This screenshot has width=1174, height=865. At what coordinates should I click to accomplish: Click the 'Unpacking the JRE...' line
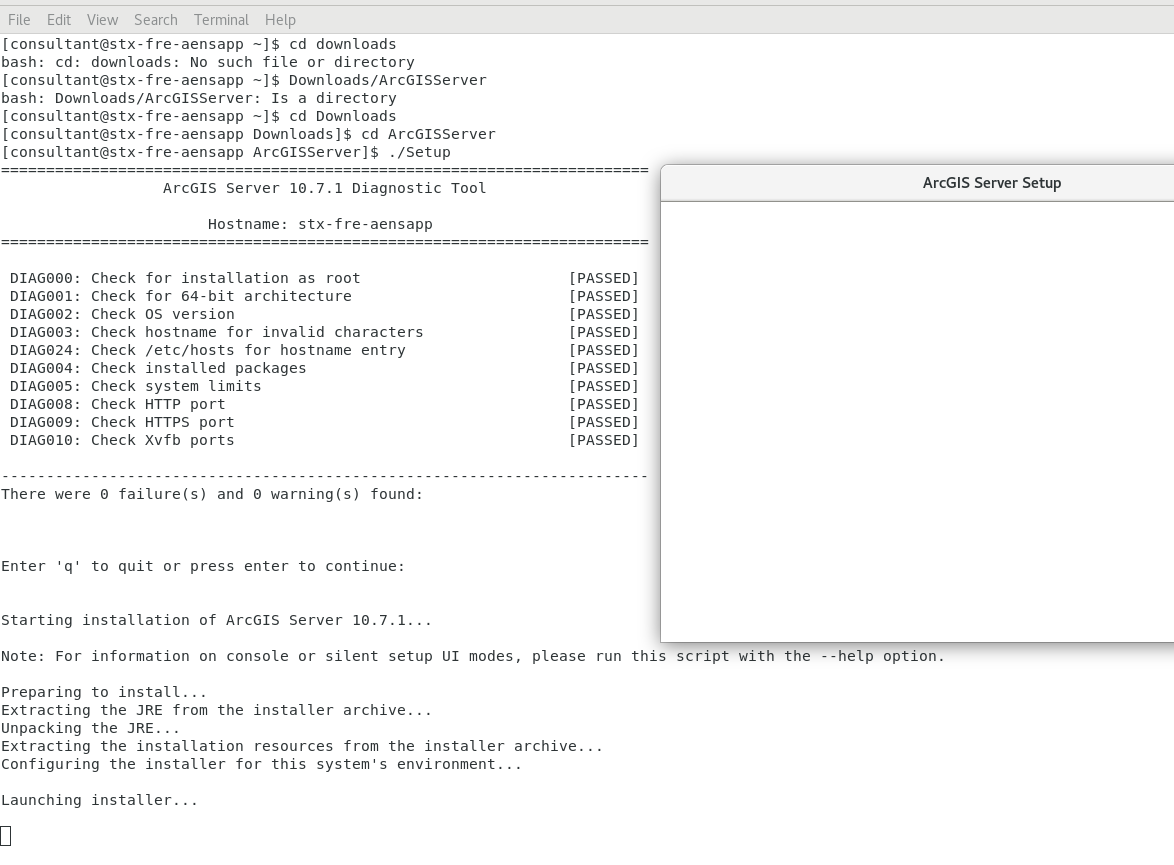pyautogui.click(x=91, y=727)
